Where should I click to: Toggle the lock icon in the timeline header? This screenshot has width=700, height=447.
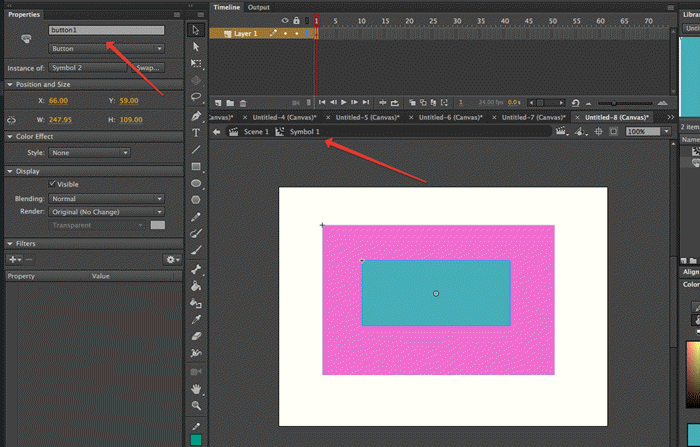tap(295, 20)
